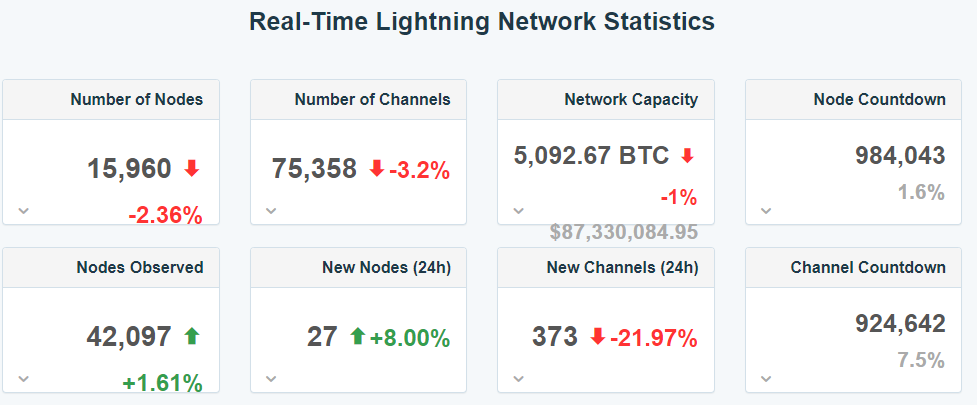
Task: Click red down arrow beside 15,960 nodes
Action: (192, 168)
